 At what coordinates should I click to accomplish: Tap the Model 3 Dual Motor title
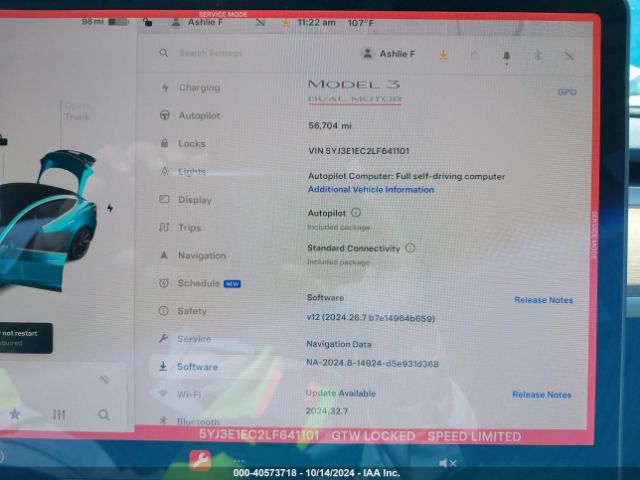[x=354, y=91]
